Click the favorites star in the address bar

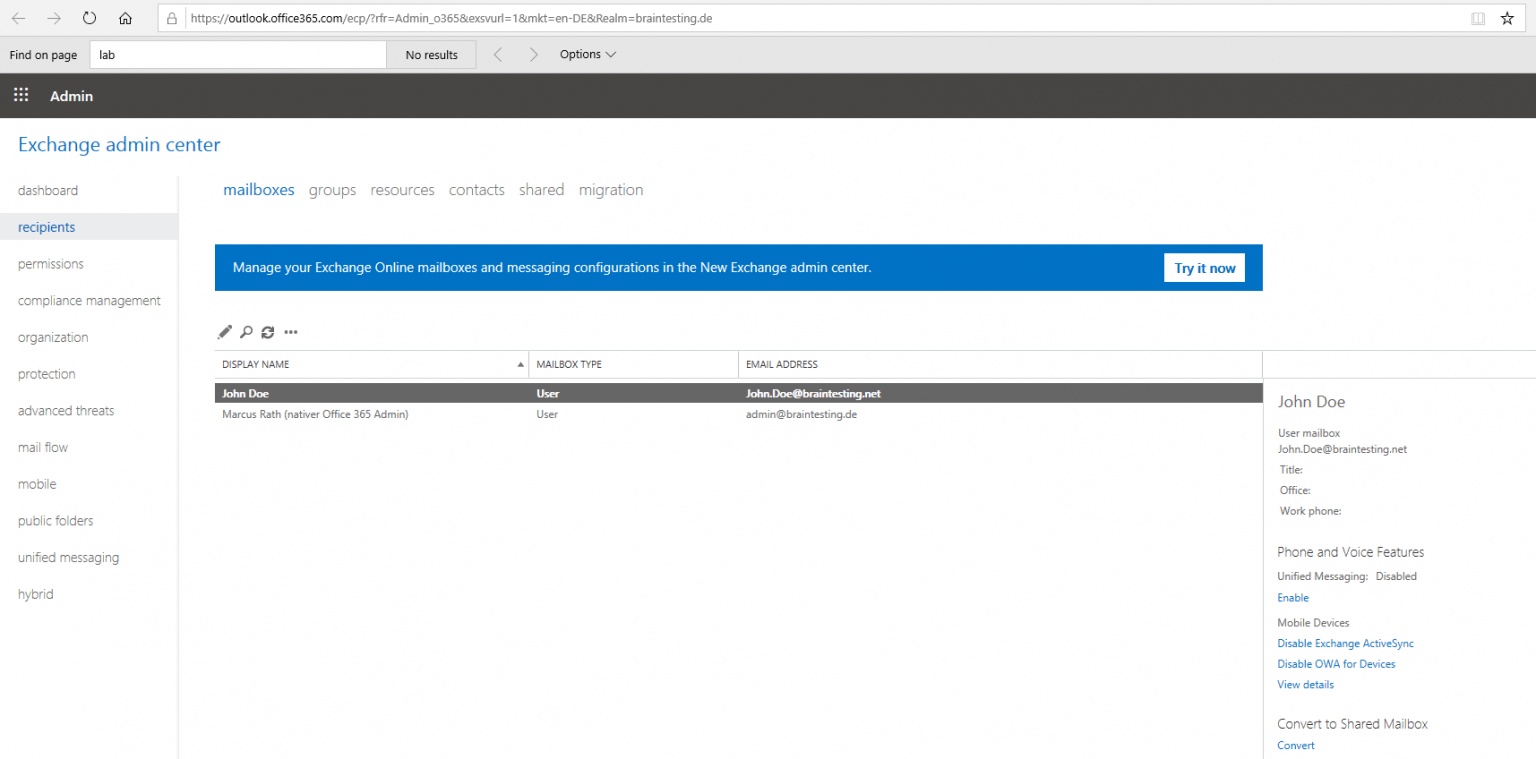point(1508,17)
